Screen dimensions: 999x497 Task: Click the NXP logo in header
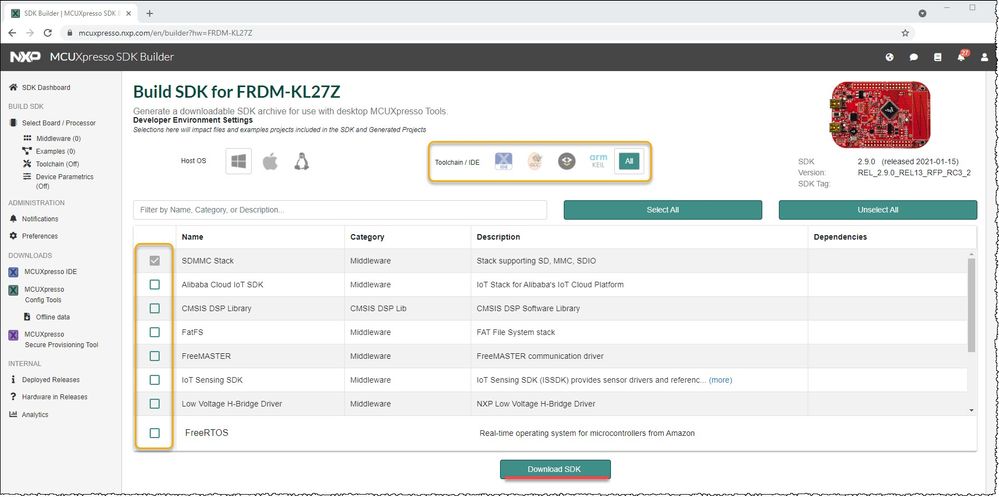pos(25,57)
